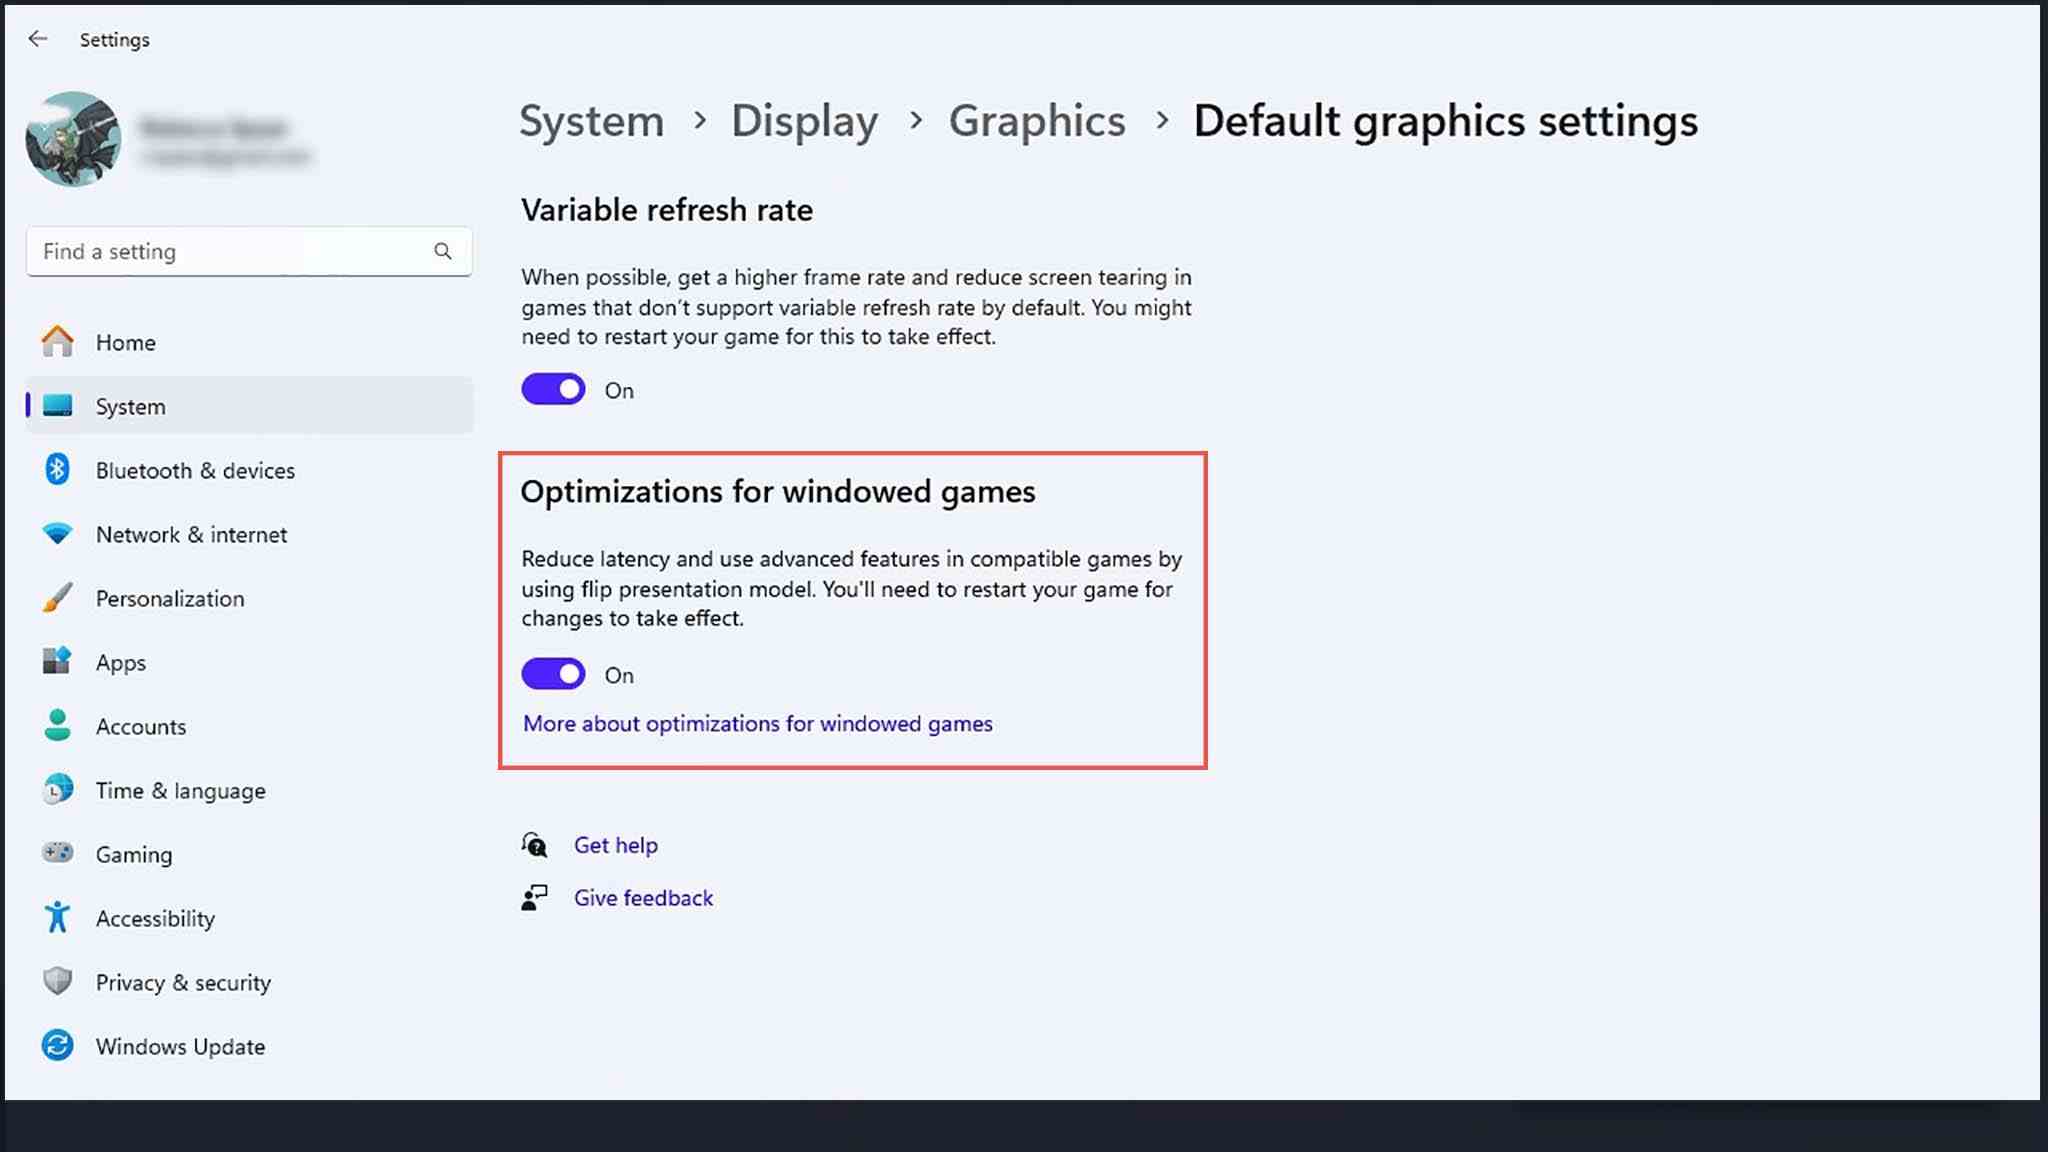Click Get help link
2048x1152 pixels.
[x=616, y=844]
